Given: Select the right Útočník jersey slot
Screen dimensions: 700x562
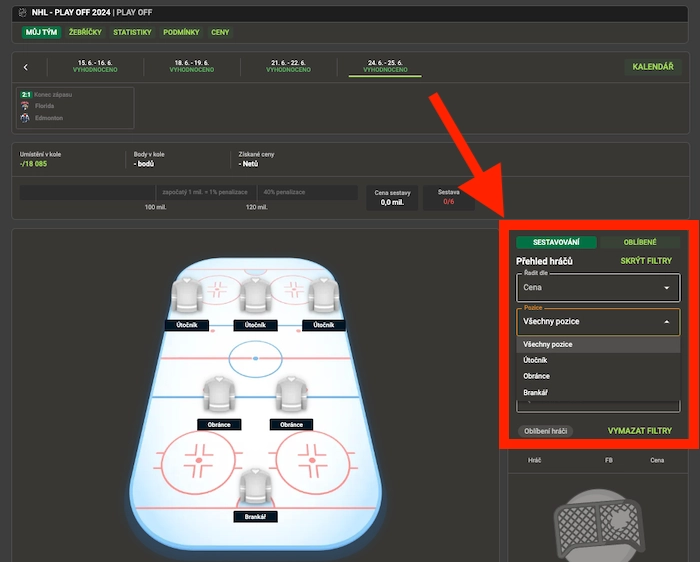Looking at the screenshot, I should (322, 297).
